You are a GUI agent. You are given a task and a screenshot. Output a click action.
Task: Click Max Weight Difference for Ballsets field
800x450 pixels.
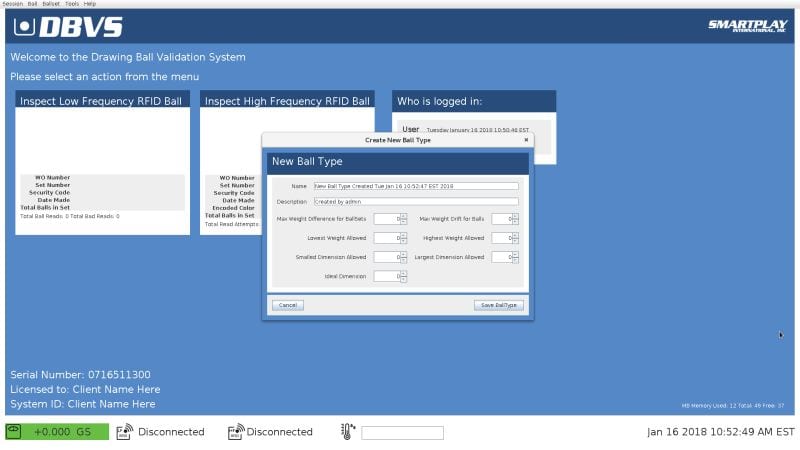(x=387, y=219)
